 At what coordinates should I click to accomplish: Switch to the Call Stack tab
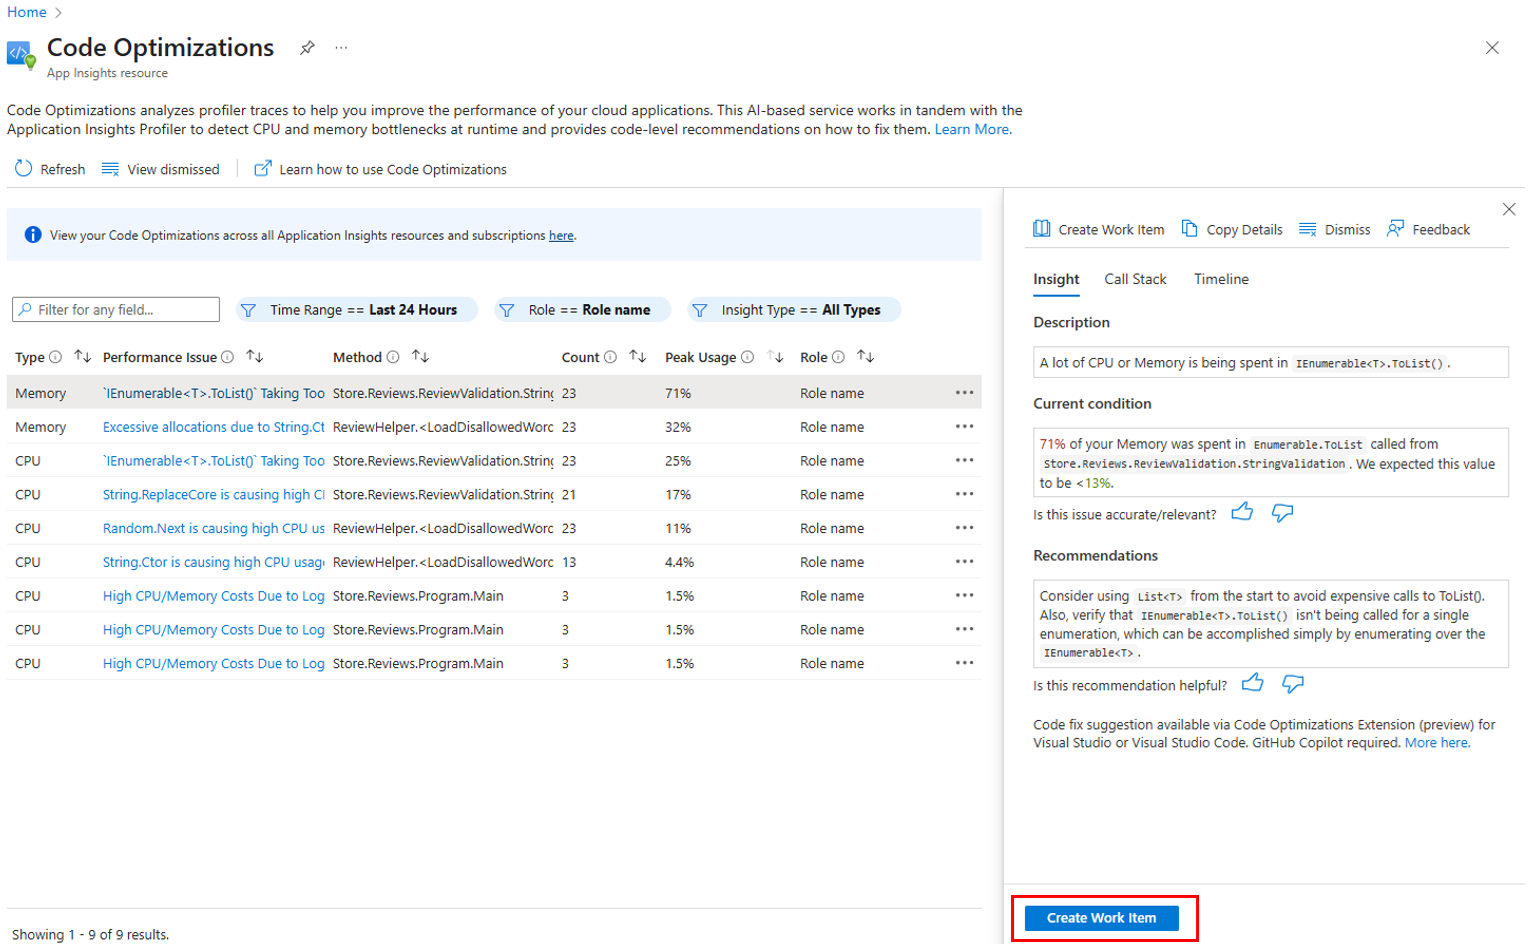(1135, 279)
